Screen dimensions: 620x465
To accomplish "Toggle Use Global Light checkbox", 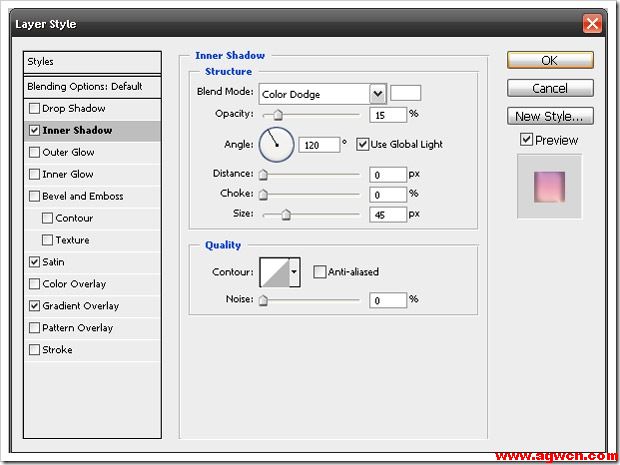I will point(362,145).
